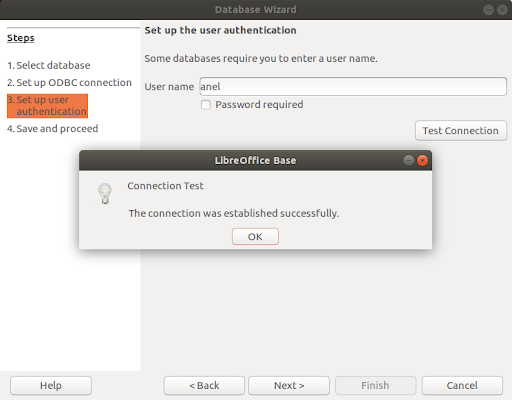Image resolution: width=522 pixels, height=401 pixels.
Task: Click the greyed-out Finish button
Action: click(x=375, y=386)
